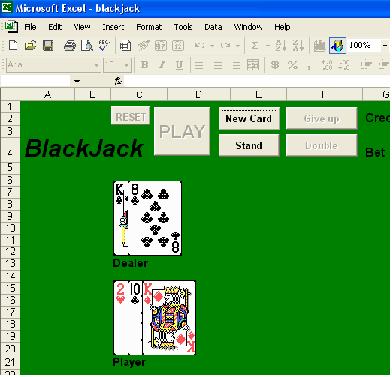Open the Font name dropdown arrow
392x377 pixels.
pos(96,65)
